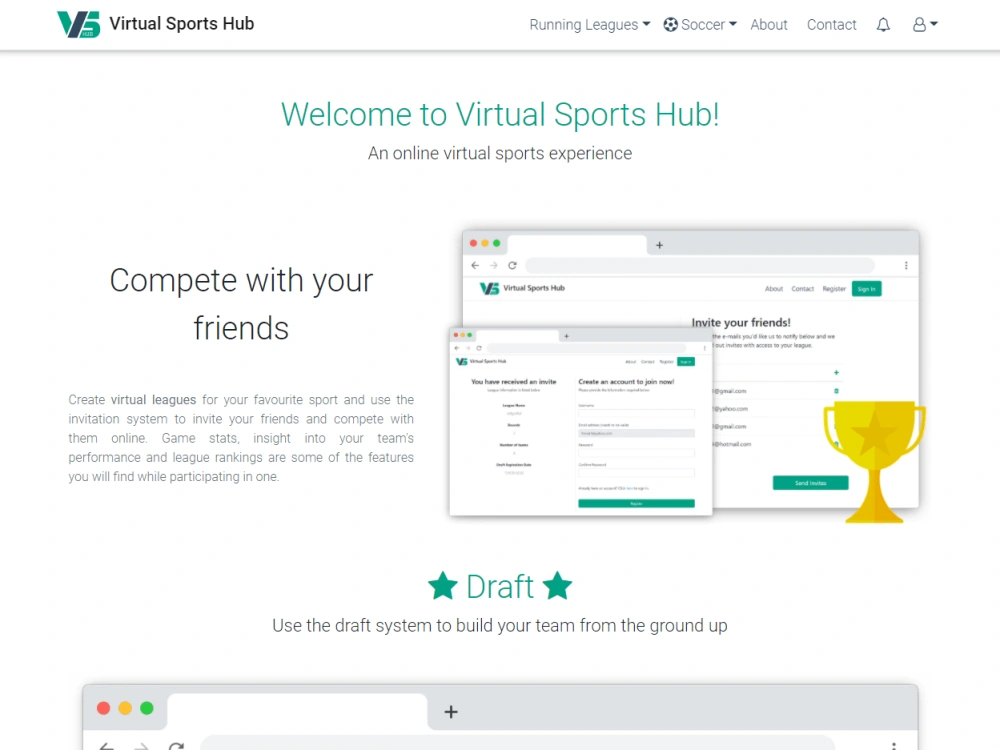Select the About nav item
The width and height of the screenshot is (1000, 750).
(x=768, y=24)
